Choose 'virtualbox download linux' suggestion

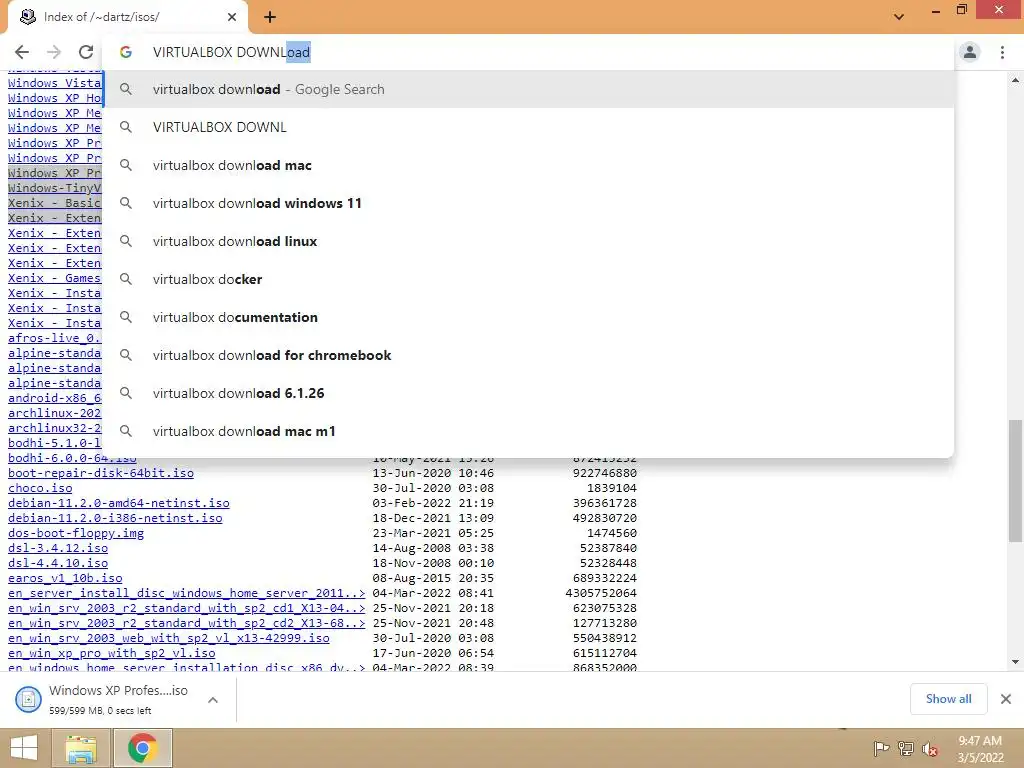pos(528,241)
